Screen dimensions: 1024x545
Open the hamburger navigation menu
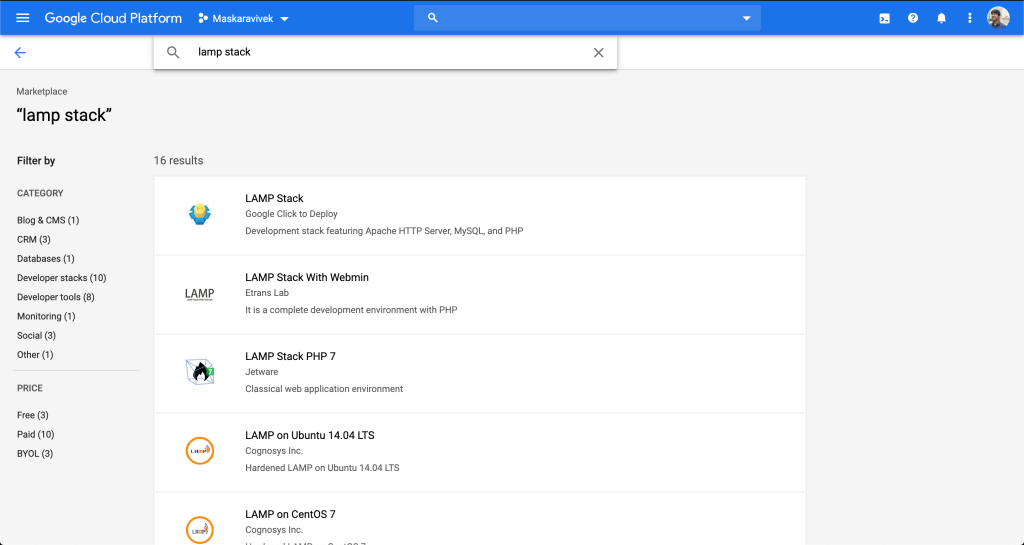point(22,18)
